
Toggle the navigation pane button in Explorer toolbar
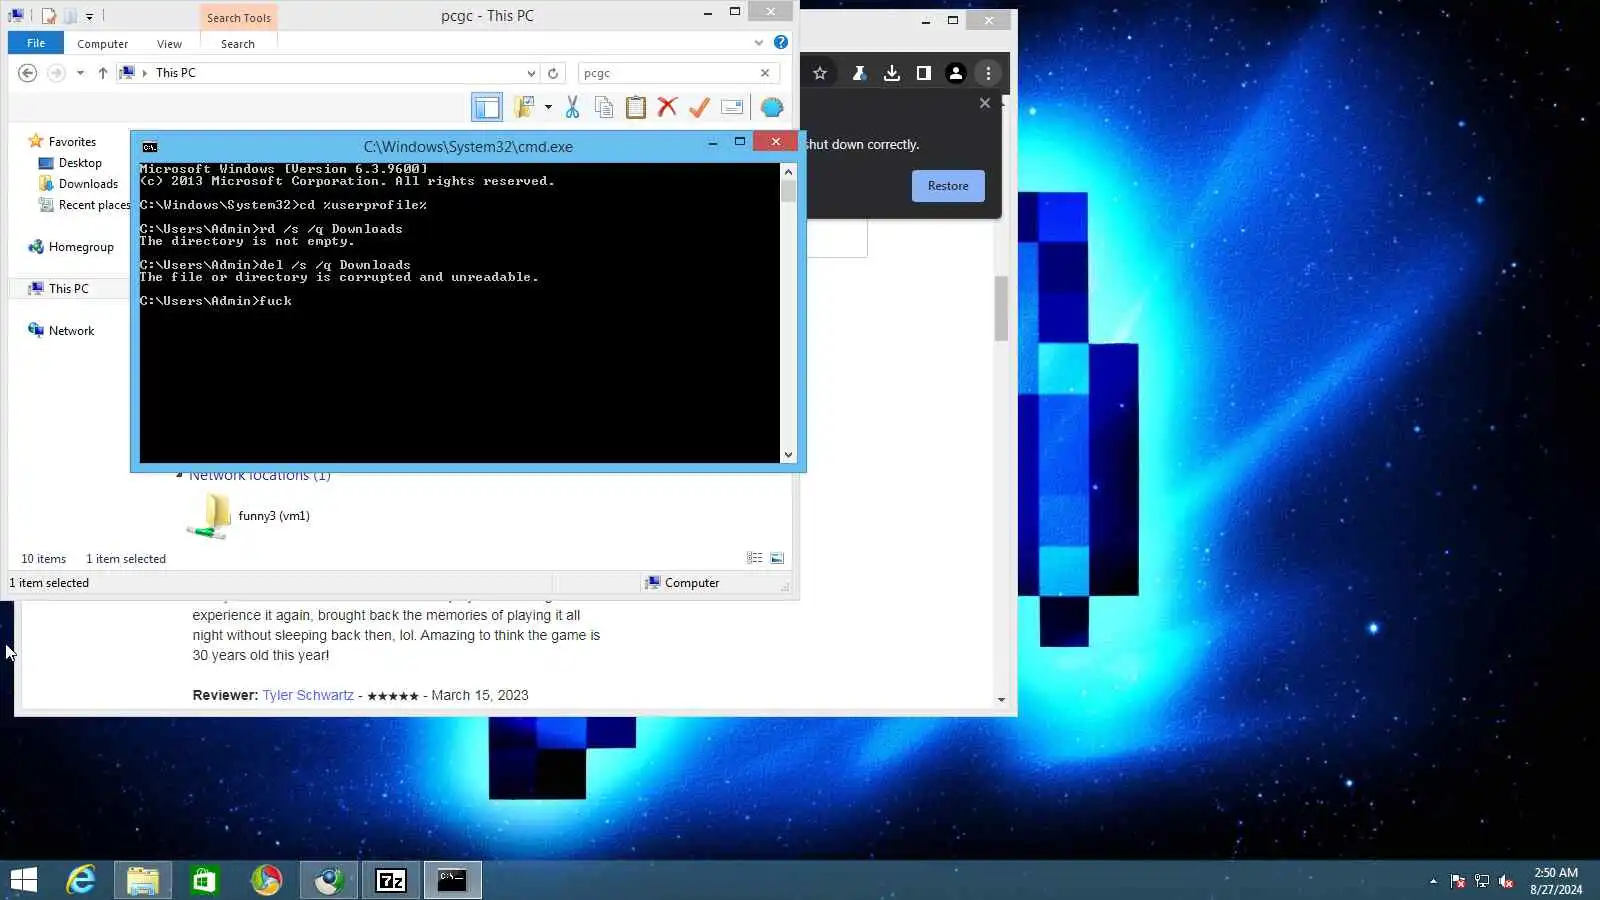tap(487, 107)
